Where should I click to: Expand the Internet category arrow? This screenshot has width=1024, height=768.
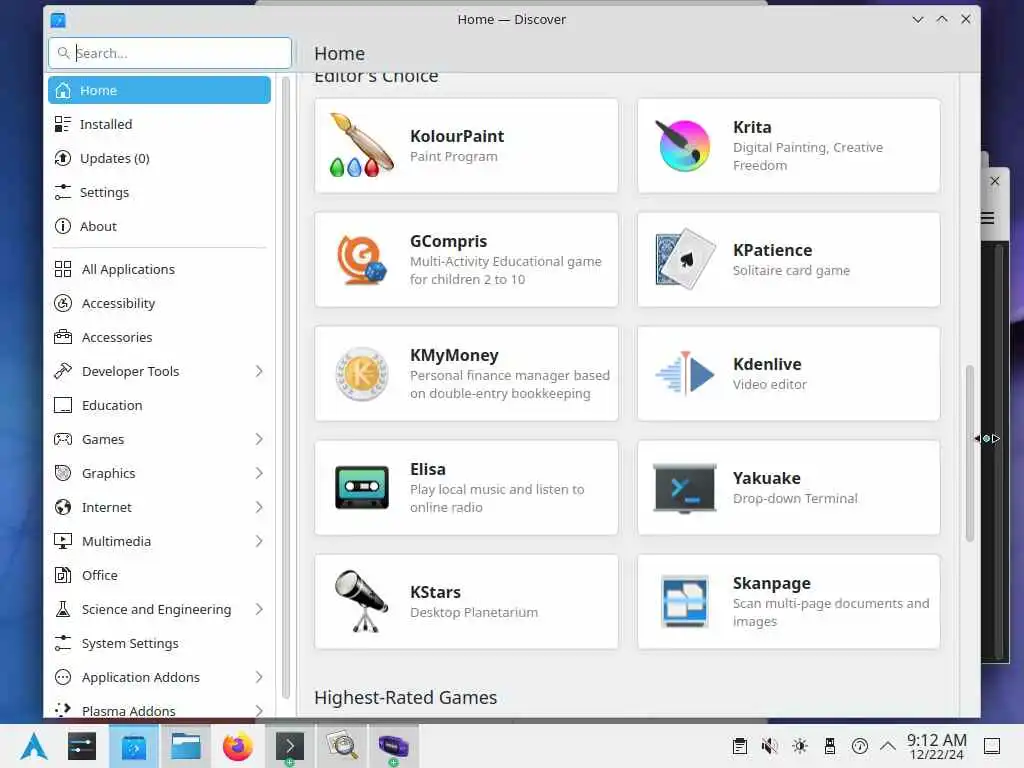point(259,507)
